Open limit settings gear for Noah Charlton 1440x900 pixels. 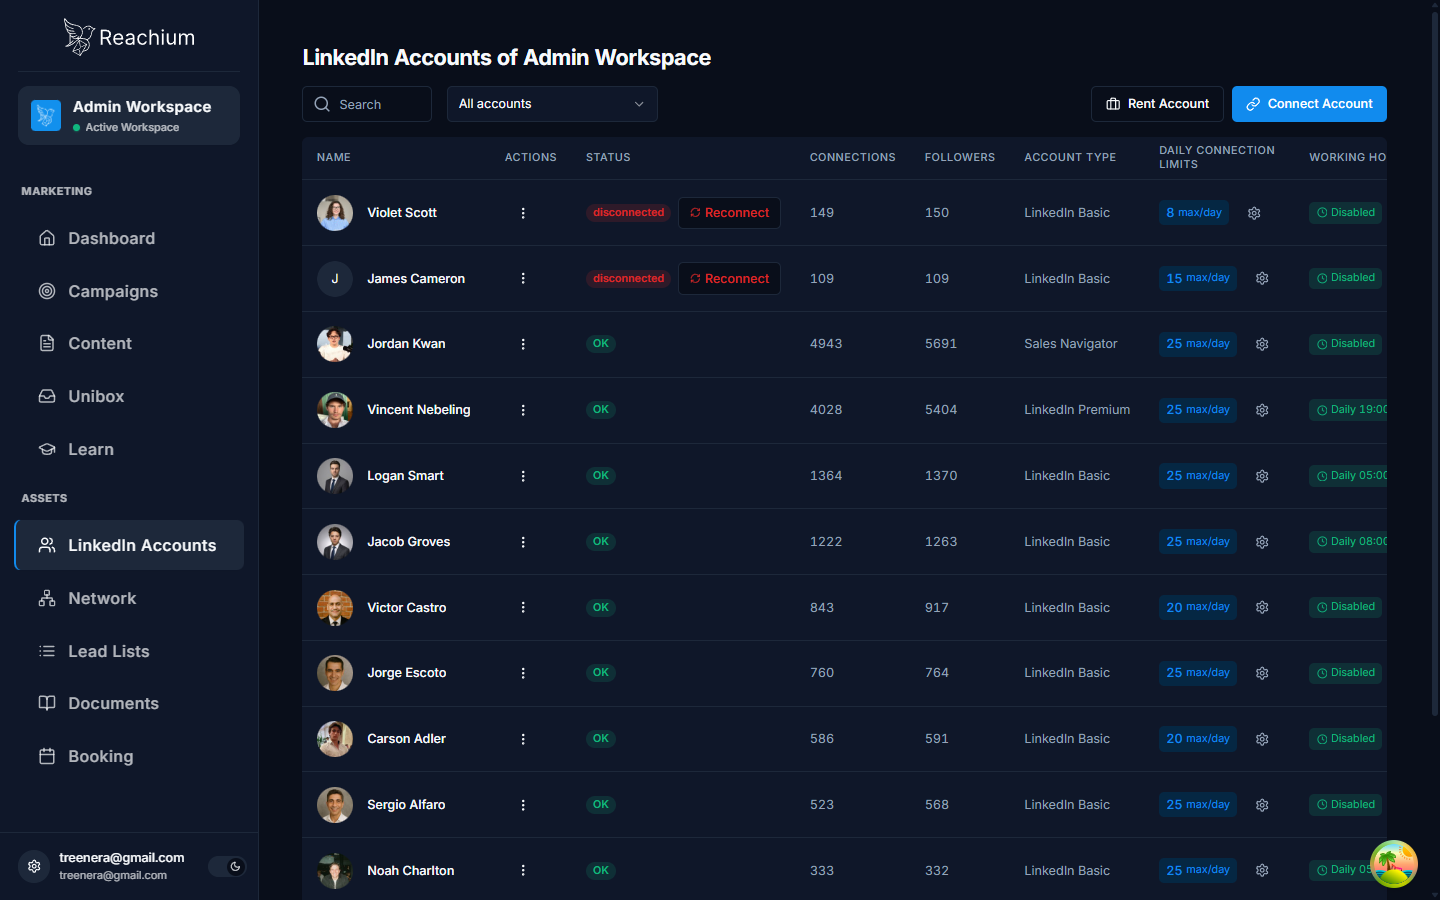click(1262, 870)
